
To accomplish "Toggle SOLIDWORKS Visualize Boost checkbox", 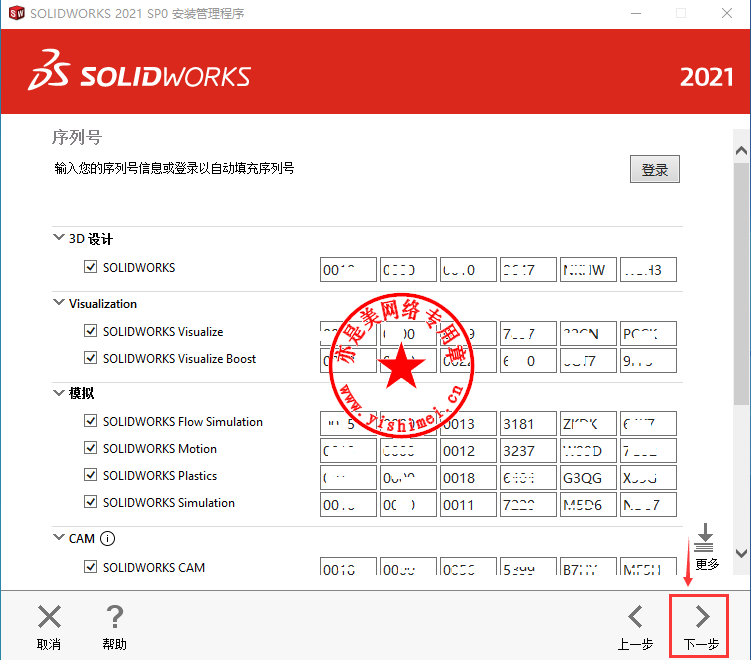I will coord(91,358).
